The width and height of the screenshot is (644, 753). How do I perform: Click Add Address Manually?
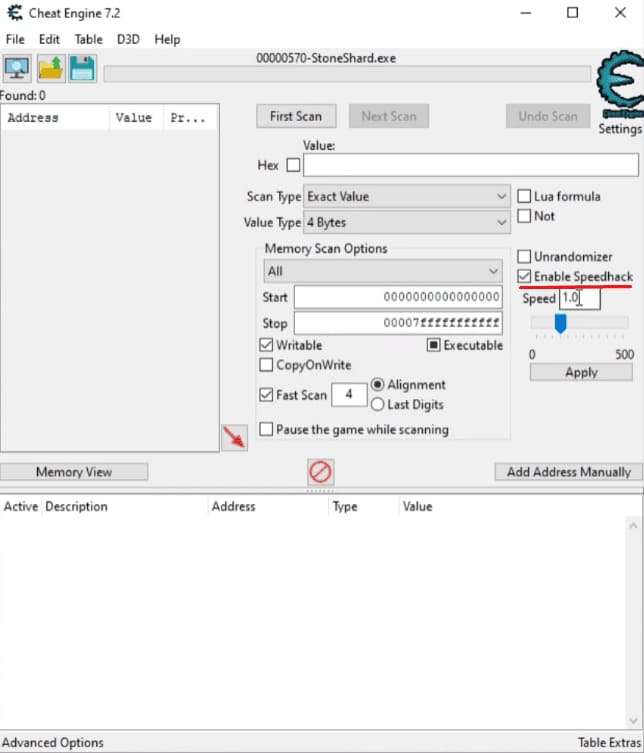[x=569, y=472]
